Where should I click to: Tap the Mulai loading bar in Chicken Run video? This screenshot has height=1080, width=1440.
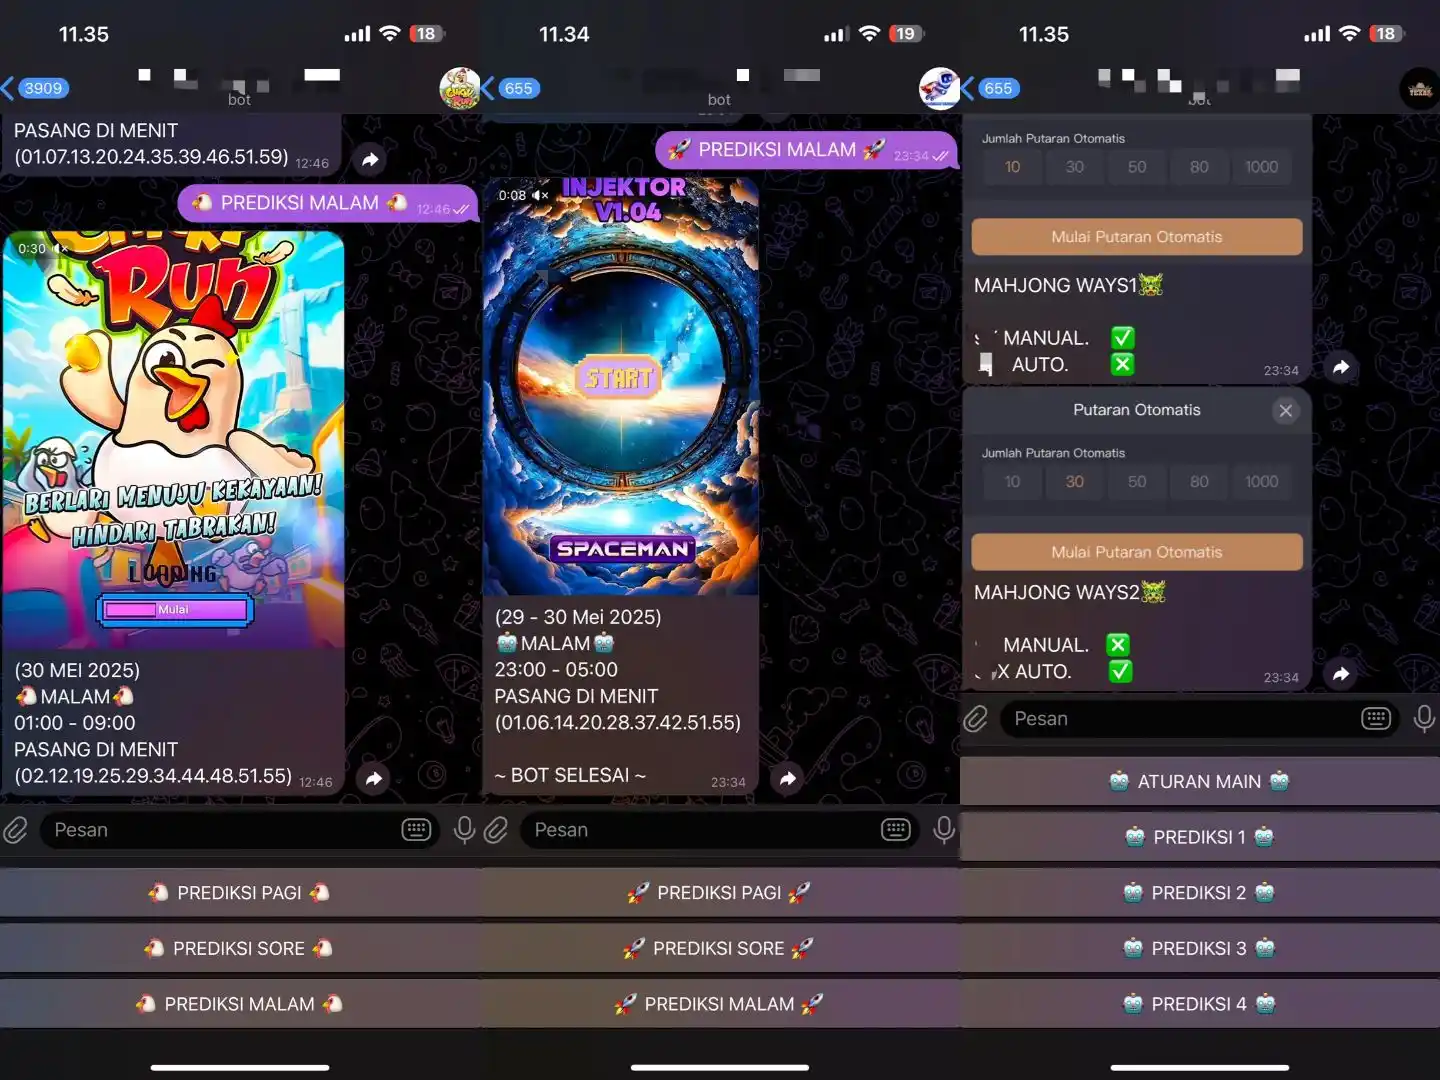[x=174, y=609]
